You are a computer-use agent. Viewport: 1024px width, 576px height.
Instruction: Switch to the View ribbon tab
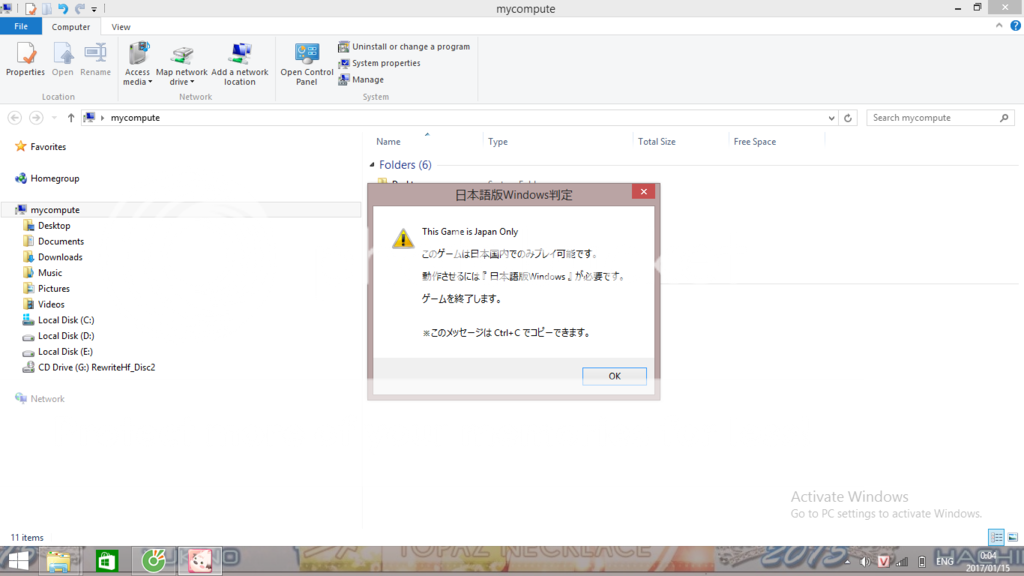(121, 27)
